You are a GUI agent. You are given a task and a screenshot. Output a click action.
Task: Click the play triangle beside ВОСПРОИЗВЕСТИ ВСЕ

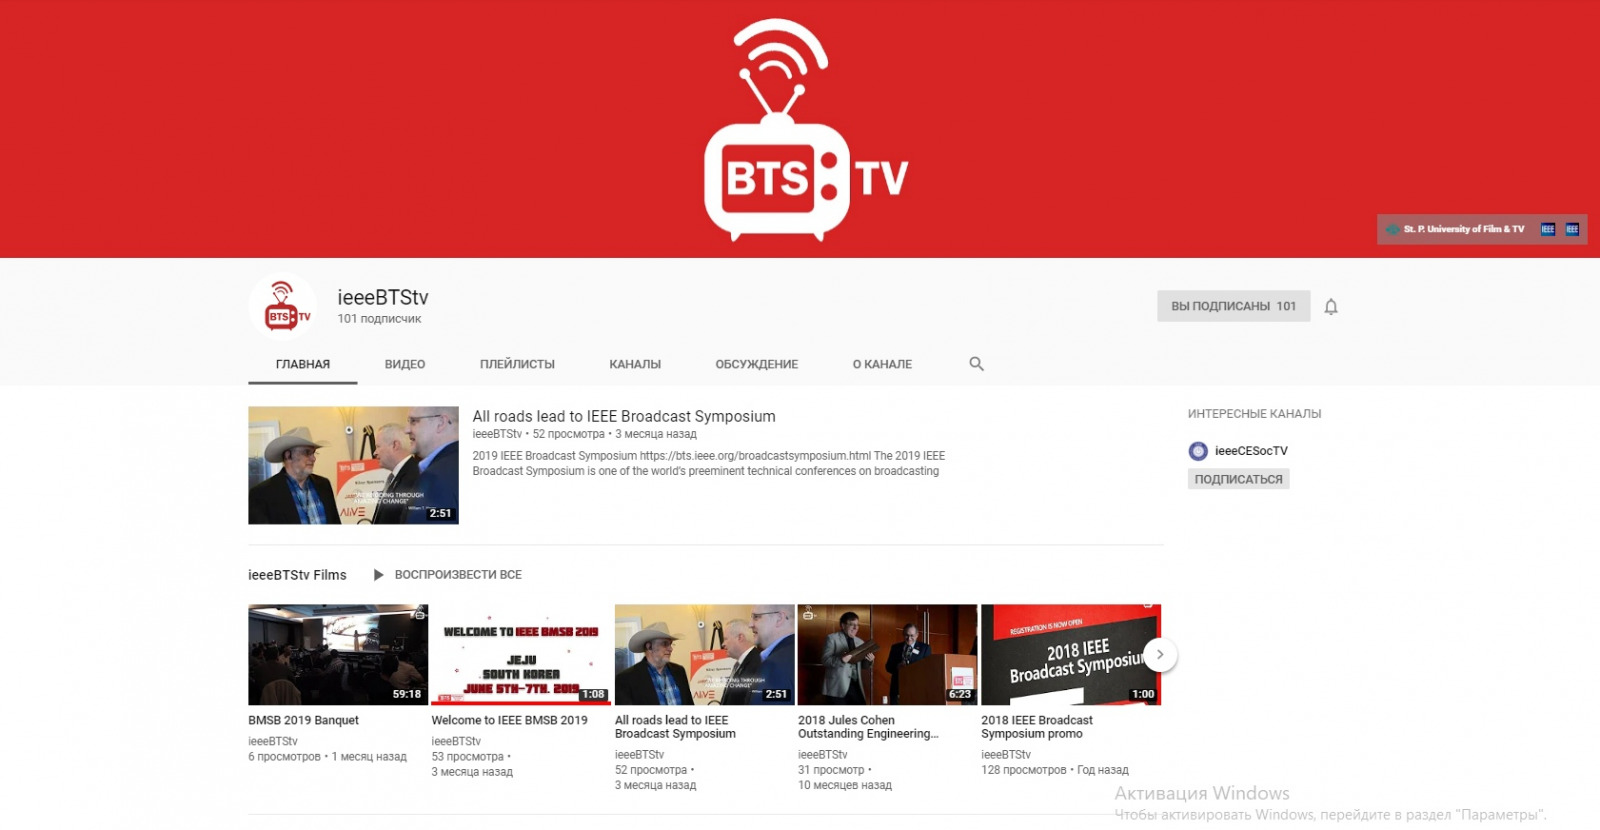[x=378, y=575]
